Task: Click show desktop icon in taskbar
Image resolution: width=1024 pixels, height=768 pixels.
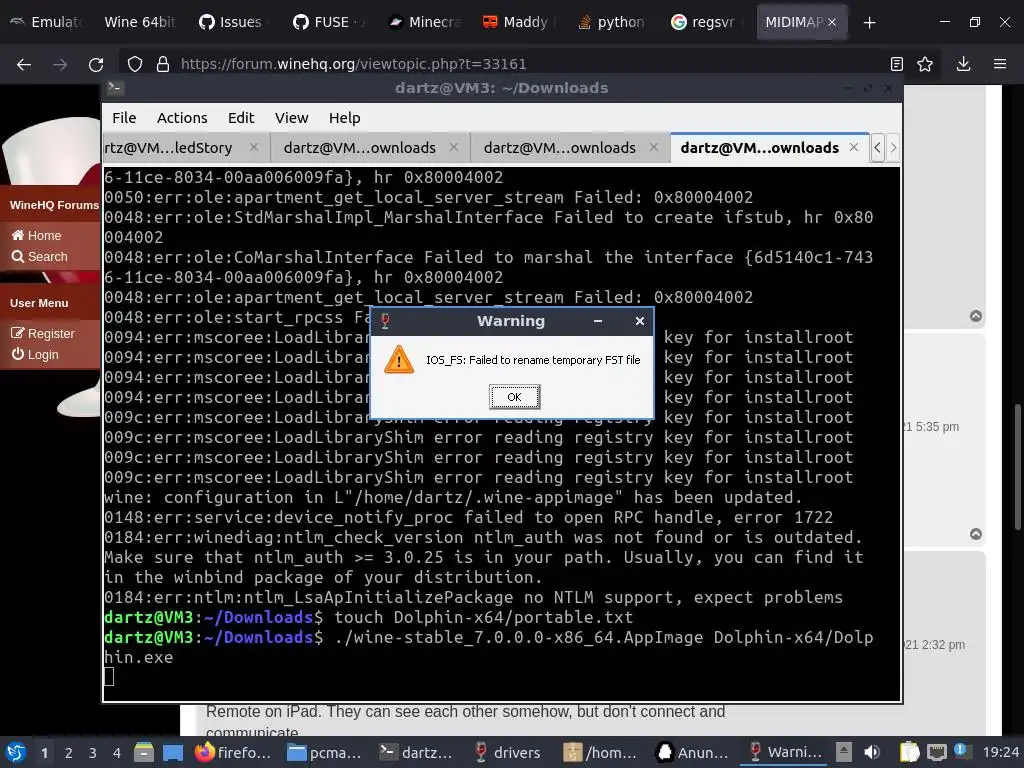Action: click(x=173, y=752)
